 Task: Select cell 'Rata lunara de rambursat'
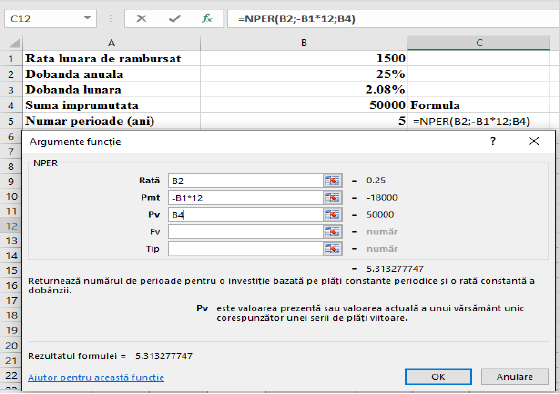coord(111,58)
